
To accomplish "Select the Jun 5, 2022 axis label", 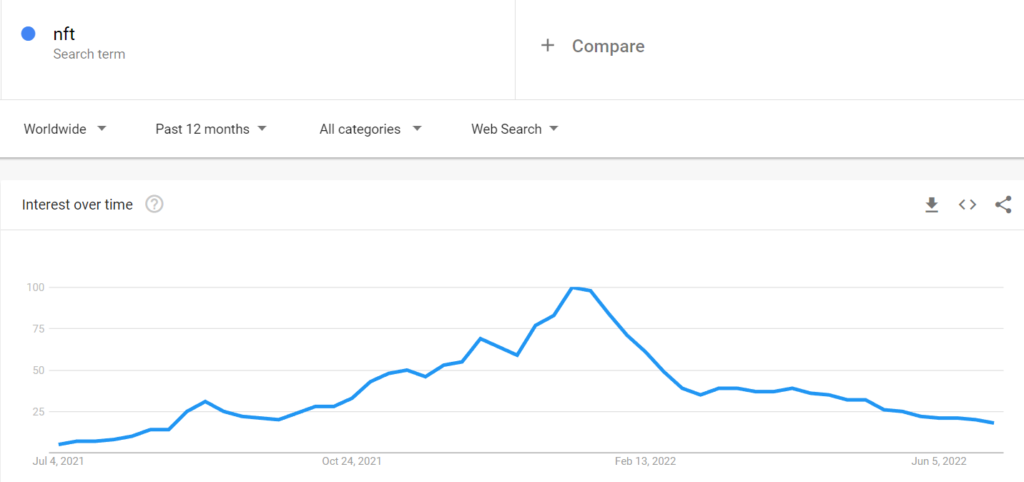I will click(938, 461).
